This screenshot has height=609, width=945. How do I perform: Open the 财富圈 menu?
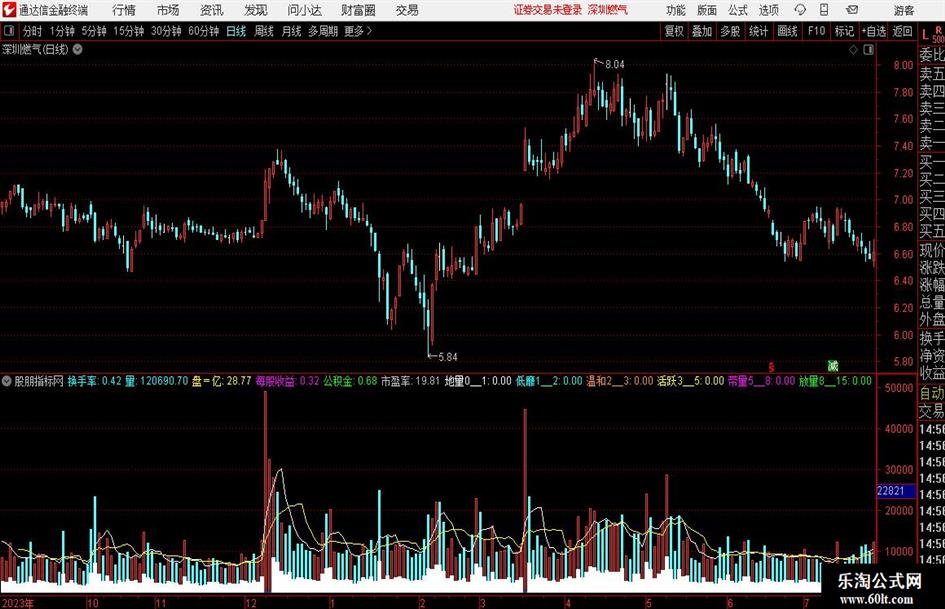(x=358, y=10)
